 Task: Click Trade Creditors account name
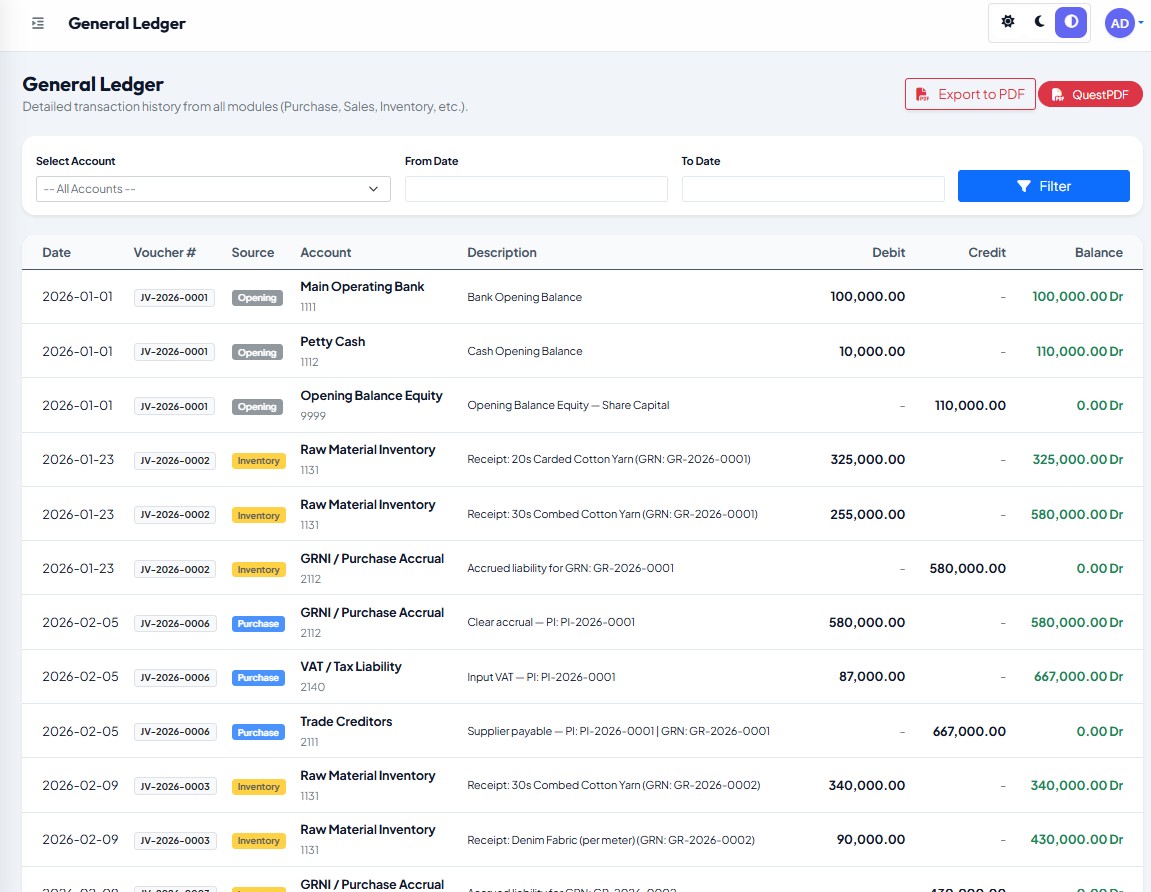pyautogui.click(x=346, y=722)
